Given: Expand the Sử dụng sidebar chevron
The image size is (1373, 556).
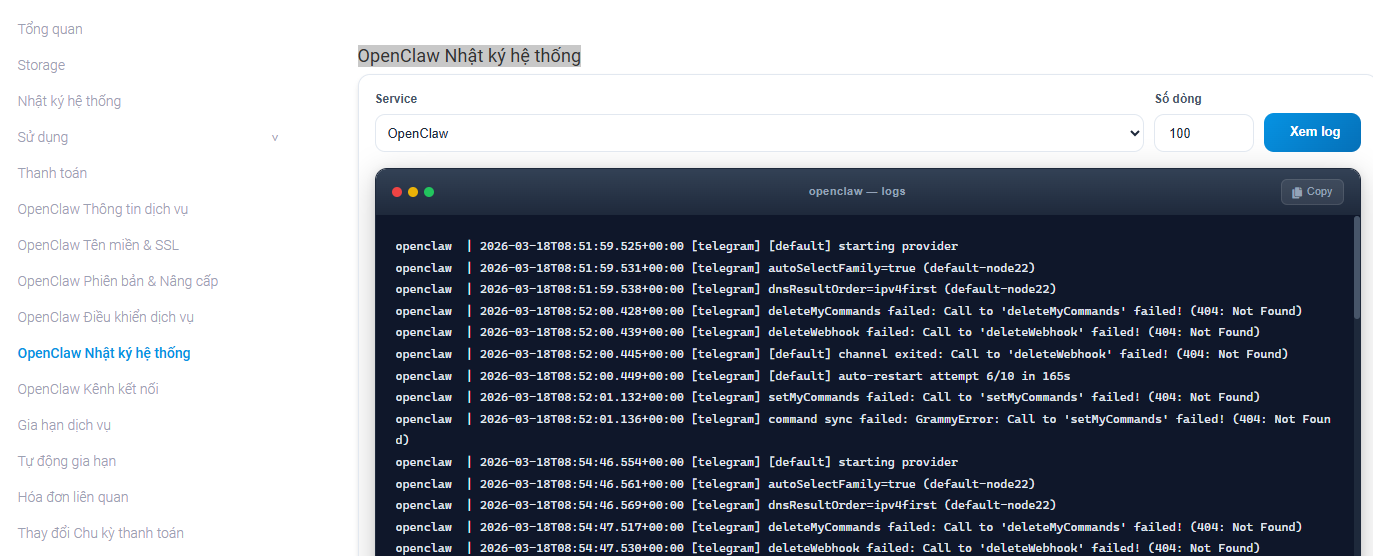Looking at the screenshot, I should 275,138.
